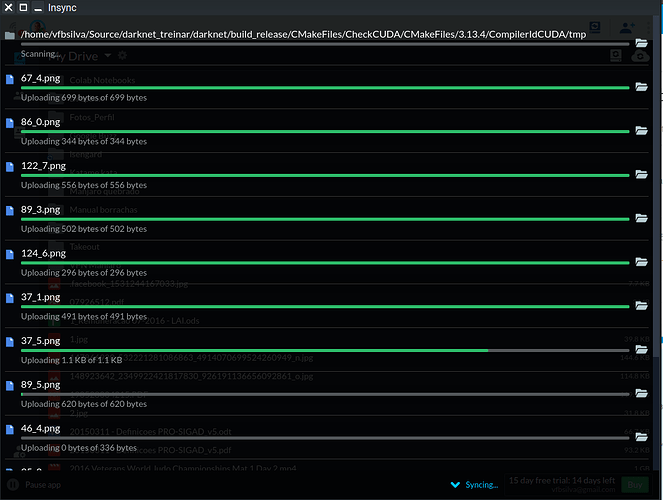The image size is (663, 500).
Task: Select the 122_7.png file name
Action: (44, 166)
